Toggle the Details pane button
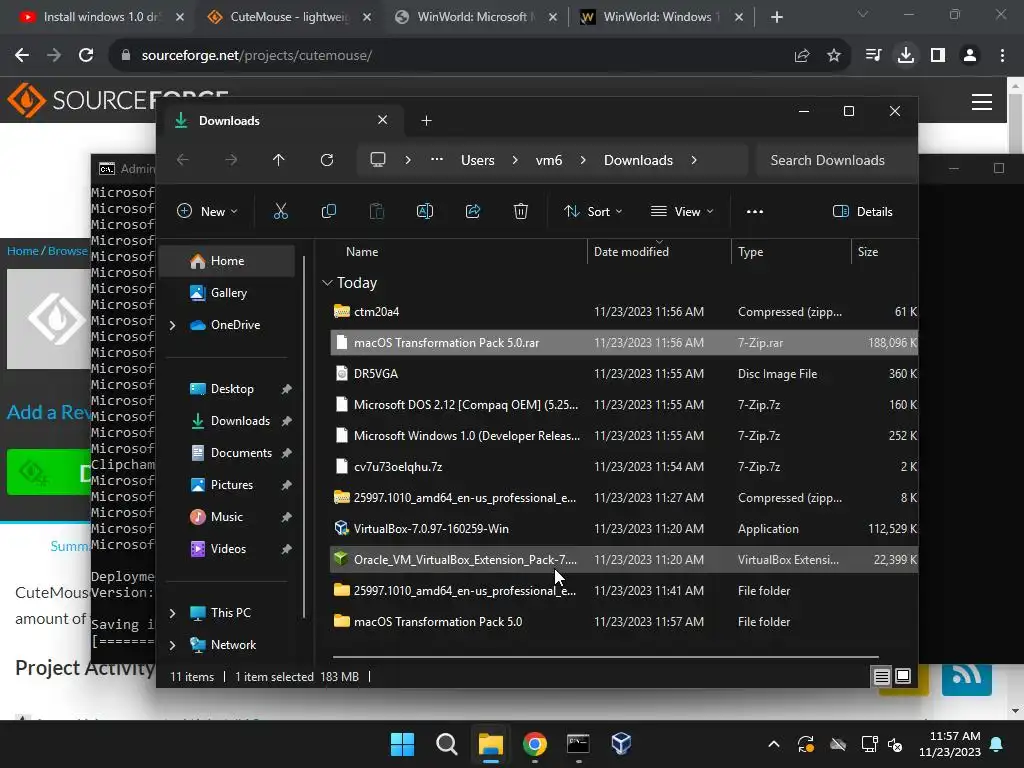This screenshot has height=768, width=1024. click(x=863, y=211)
